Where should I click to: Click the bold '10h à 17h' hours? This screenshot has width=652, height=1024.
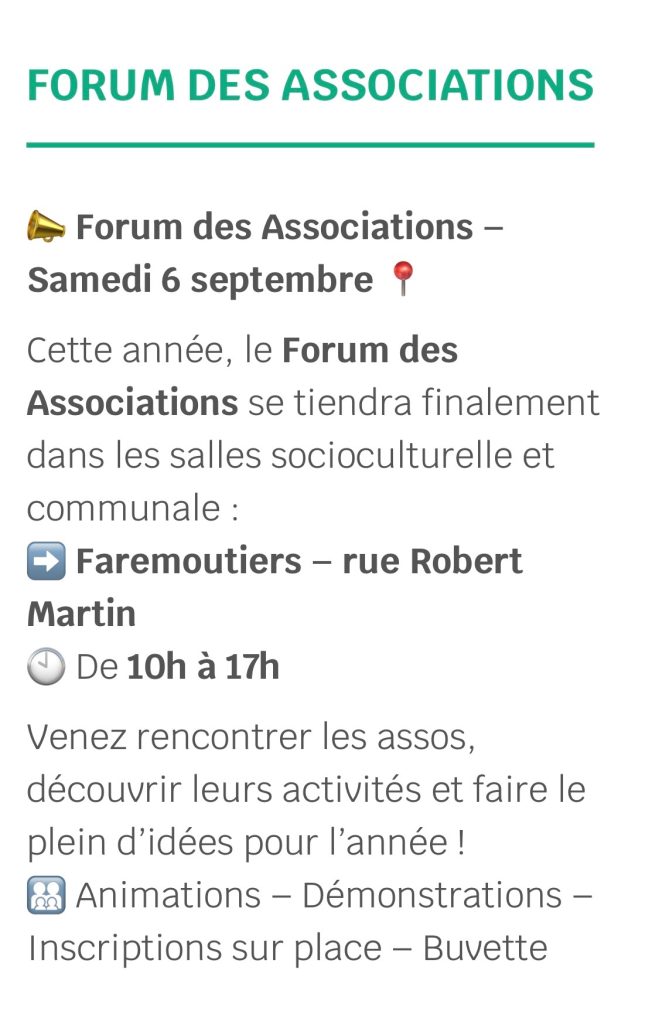[x=203, y=667]
